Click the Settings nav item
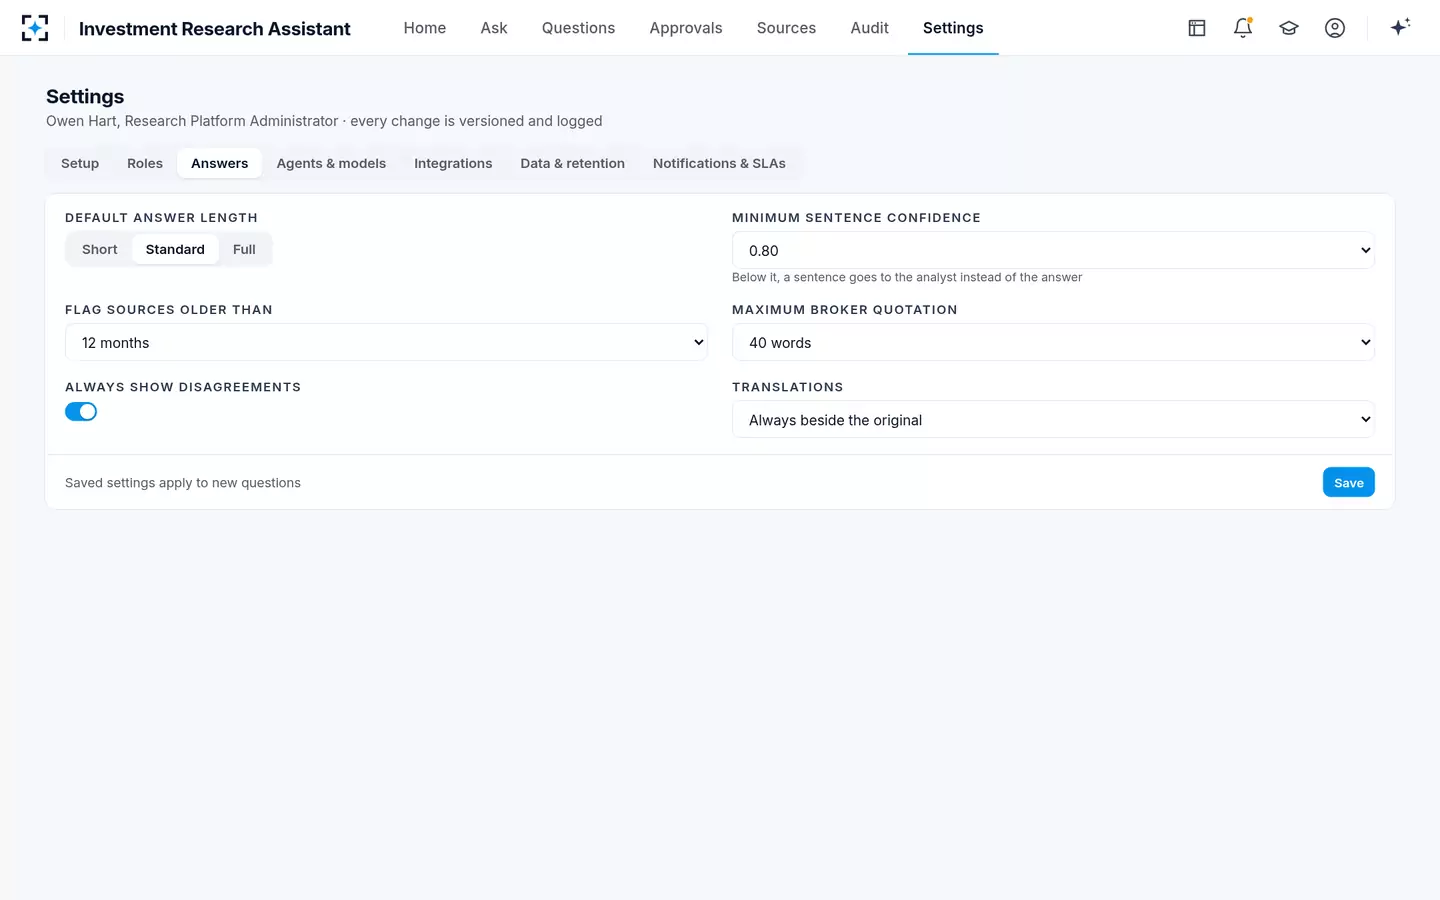Viewport: 1440px width, 900px height. click(x=953, y=28)
